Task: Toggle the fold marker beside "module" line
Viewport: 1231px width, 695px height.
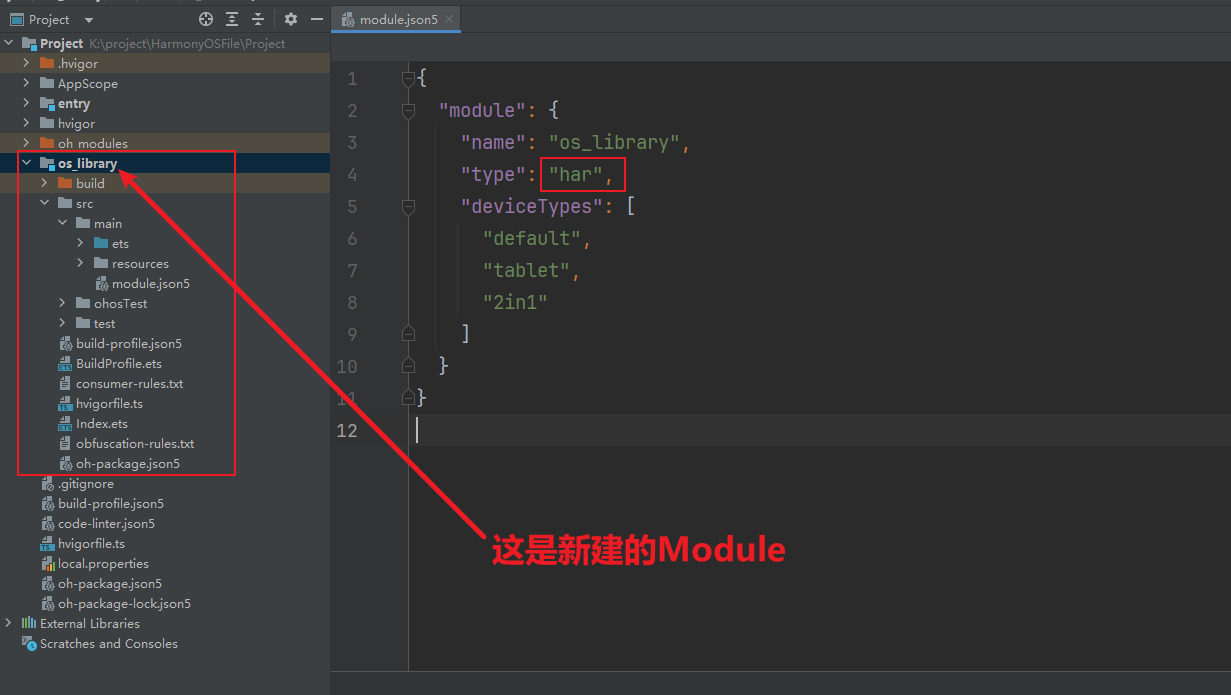Action: point(408,110)
